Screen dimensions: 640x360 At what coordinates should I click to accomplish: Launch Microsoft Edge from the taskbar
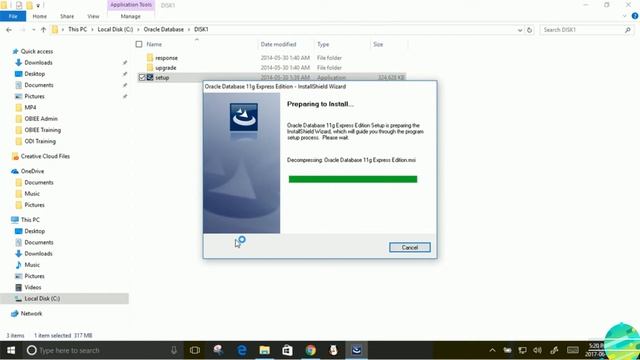point(242,350)
